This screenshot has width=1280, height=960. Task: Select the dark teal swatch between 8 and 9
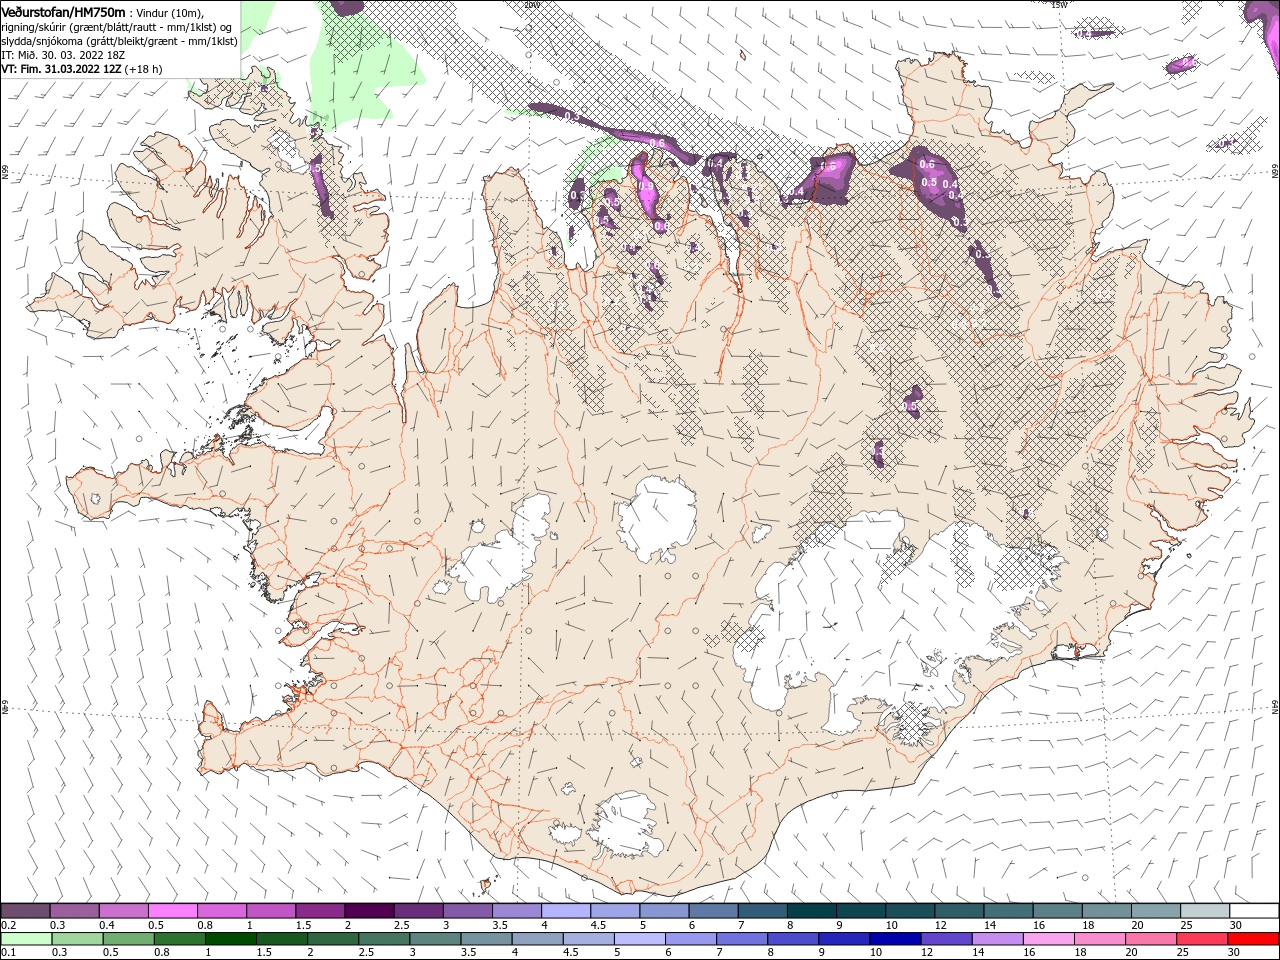pos(812,910)
